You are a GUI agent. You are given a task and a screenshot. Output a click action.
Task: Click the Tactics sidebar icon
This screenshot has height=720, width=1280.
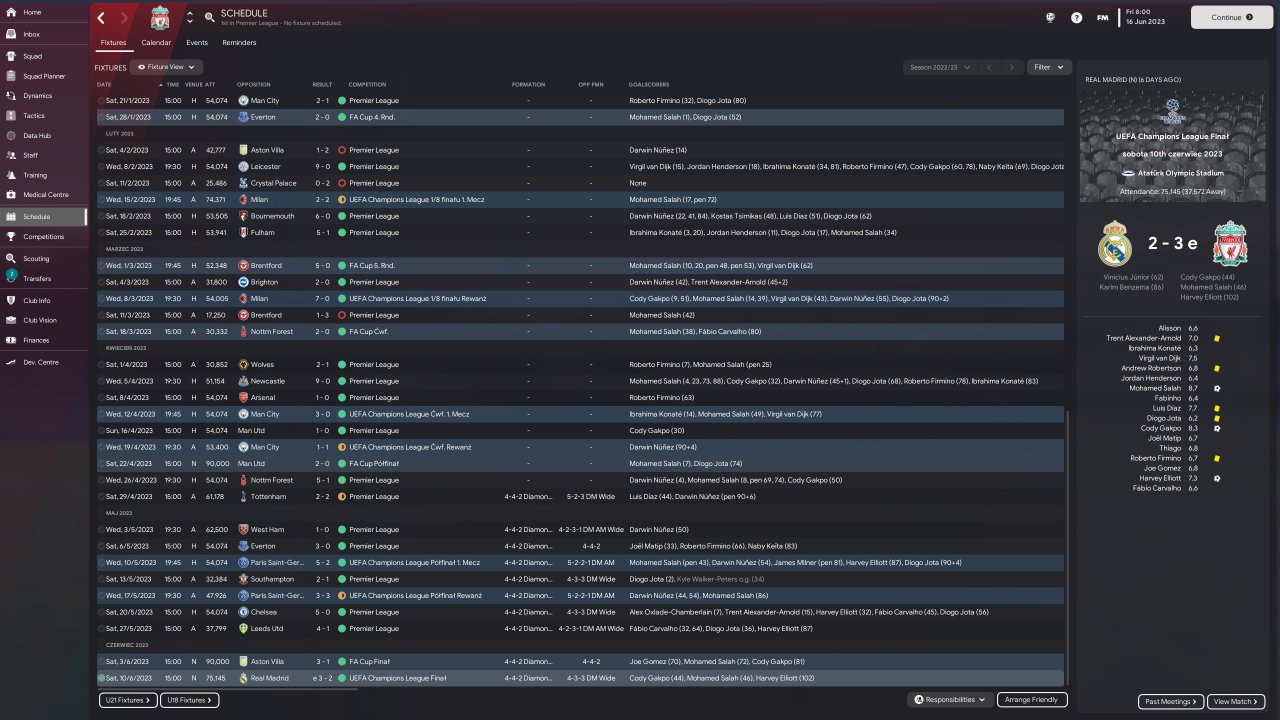[11, 115]
